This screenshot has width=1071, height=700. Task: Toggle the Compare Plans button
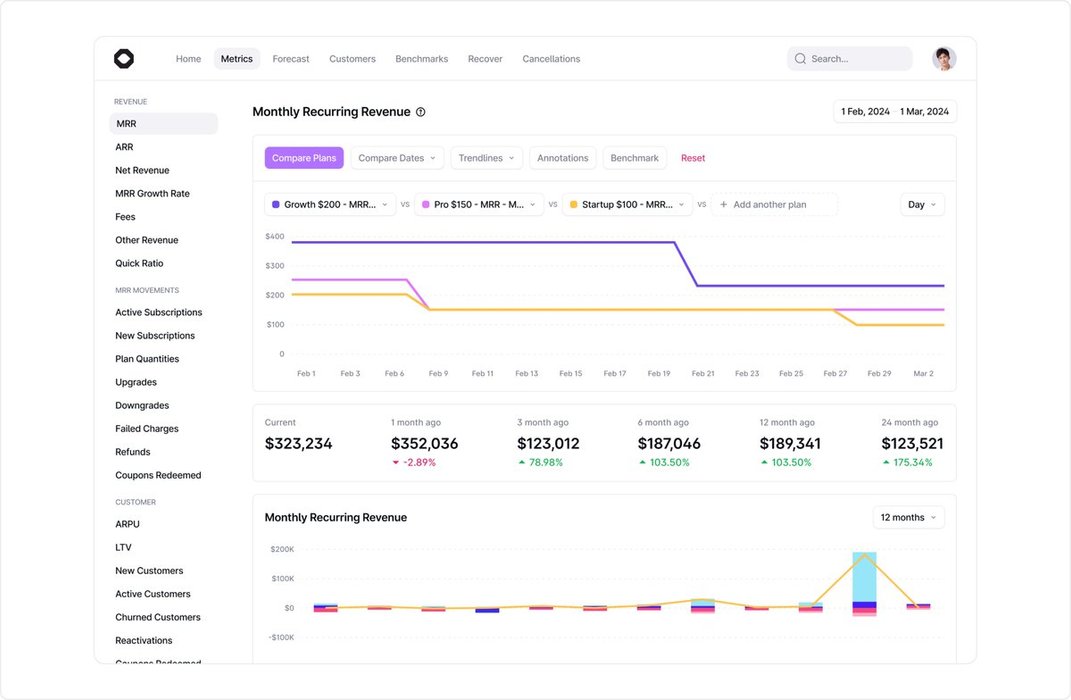[x=304, y=158]
